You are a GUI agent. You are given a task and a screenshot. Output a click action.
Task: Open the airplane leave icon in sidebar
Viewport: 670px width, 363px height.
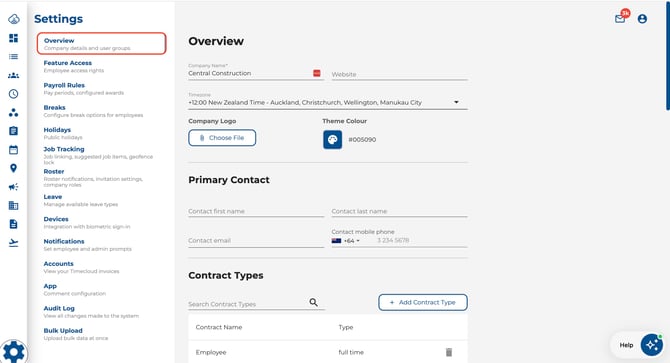(x=14, y=243)
